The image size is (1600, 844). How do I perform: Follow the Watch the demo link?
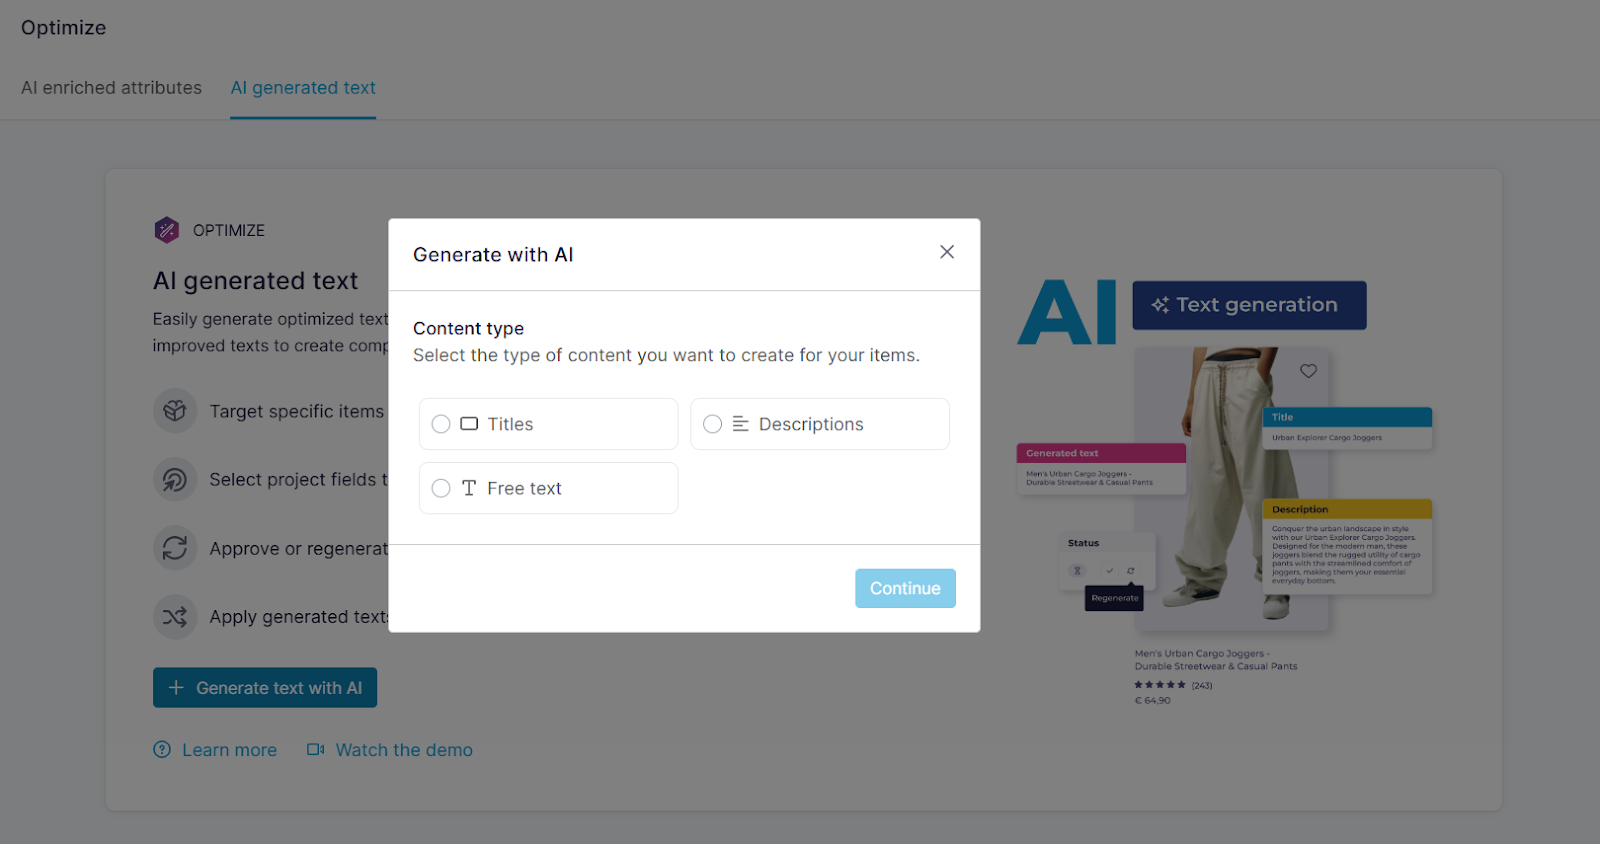(x=404, y=750)
